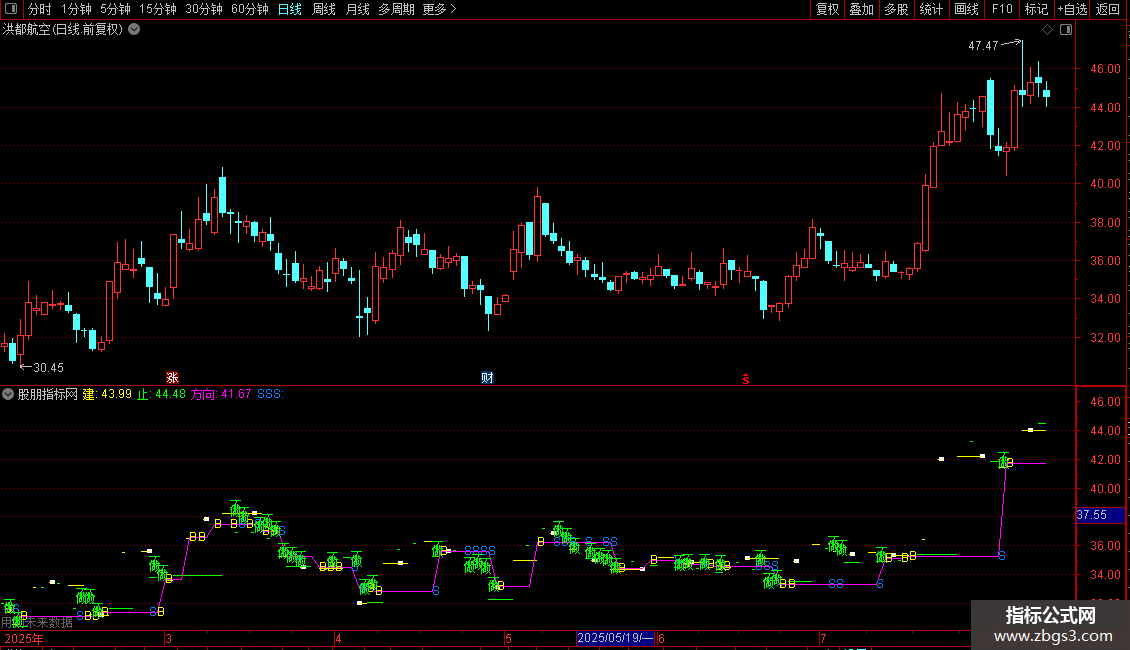The height and width of the screenshot is (650, 1130).
Task: Switch to the 分时 time-share tab
Action: pos(40,9)
